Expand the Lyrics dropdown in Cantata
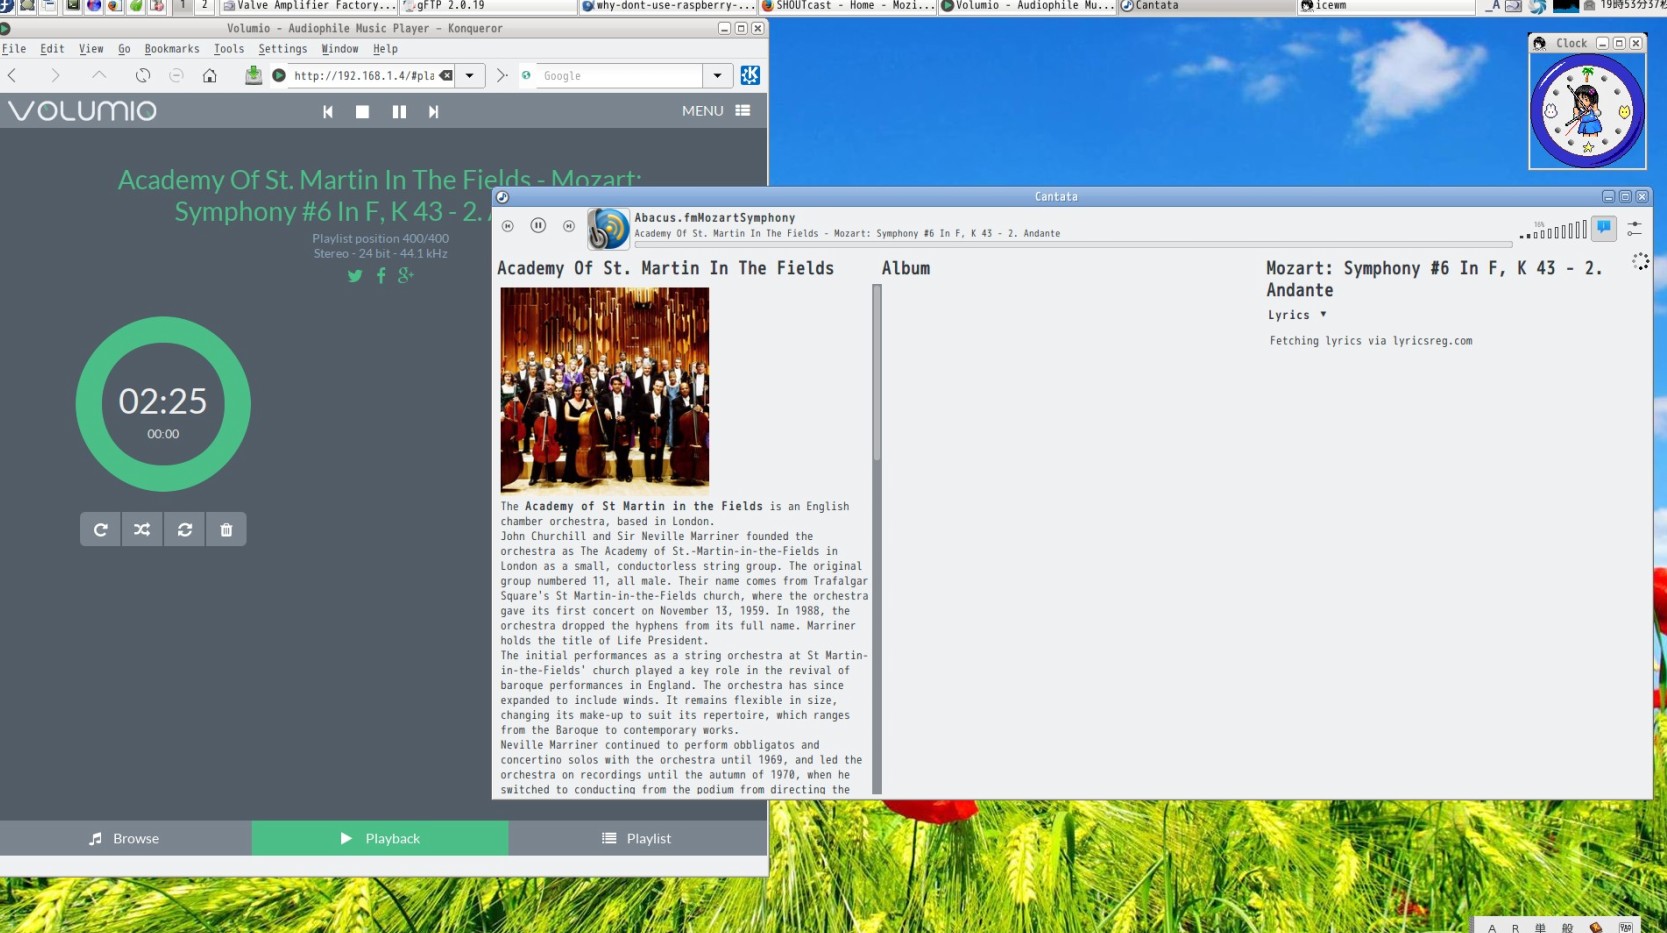 tap(1323, 315)
